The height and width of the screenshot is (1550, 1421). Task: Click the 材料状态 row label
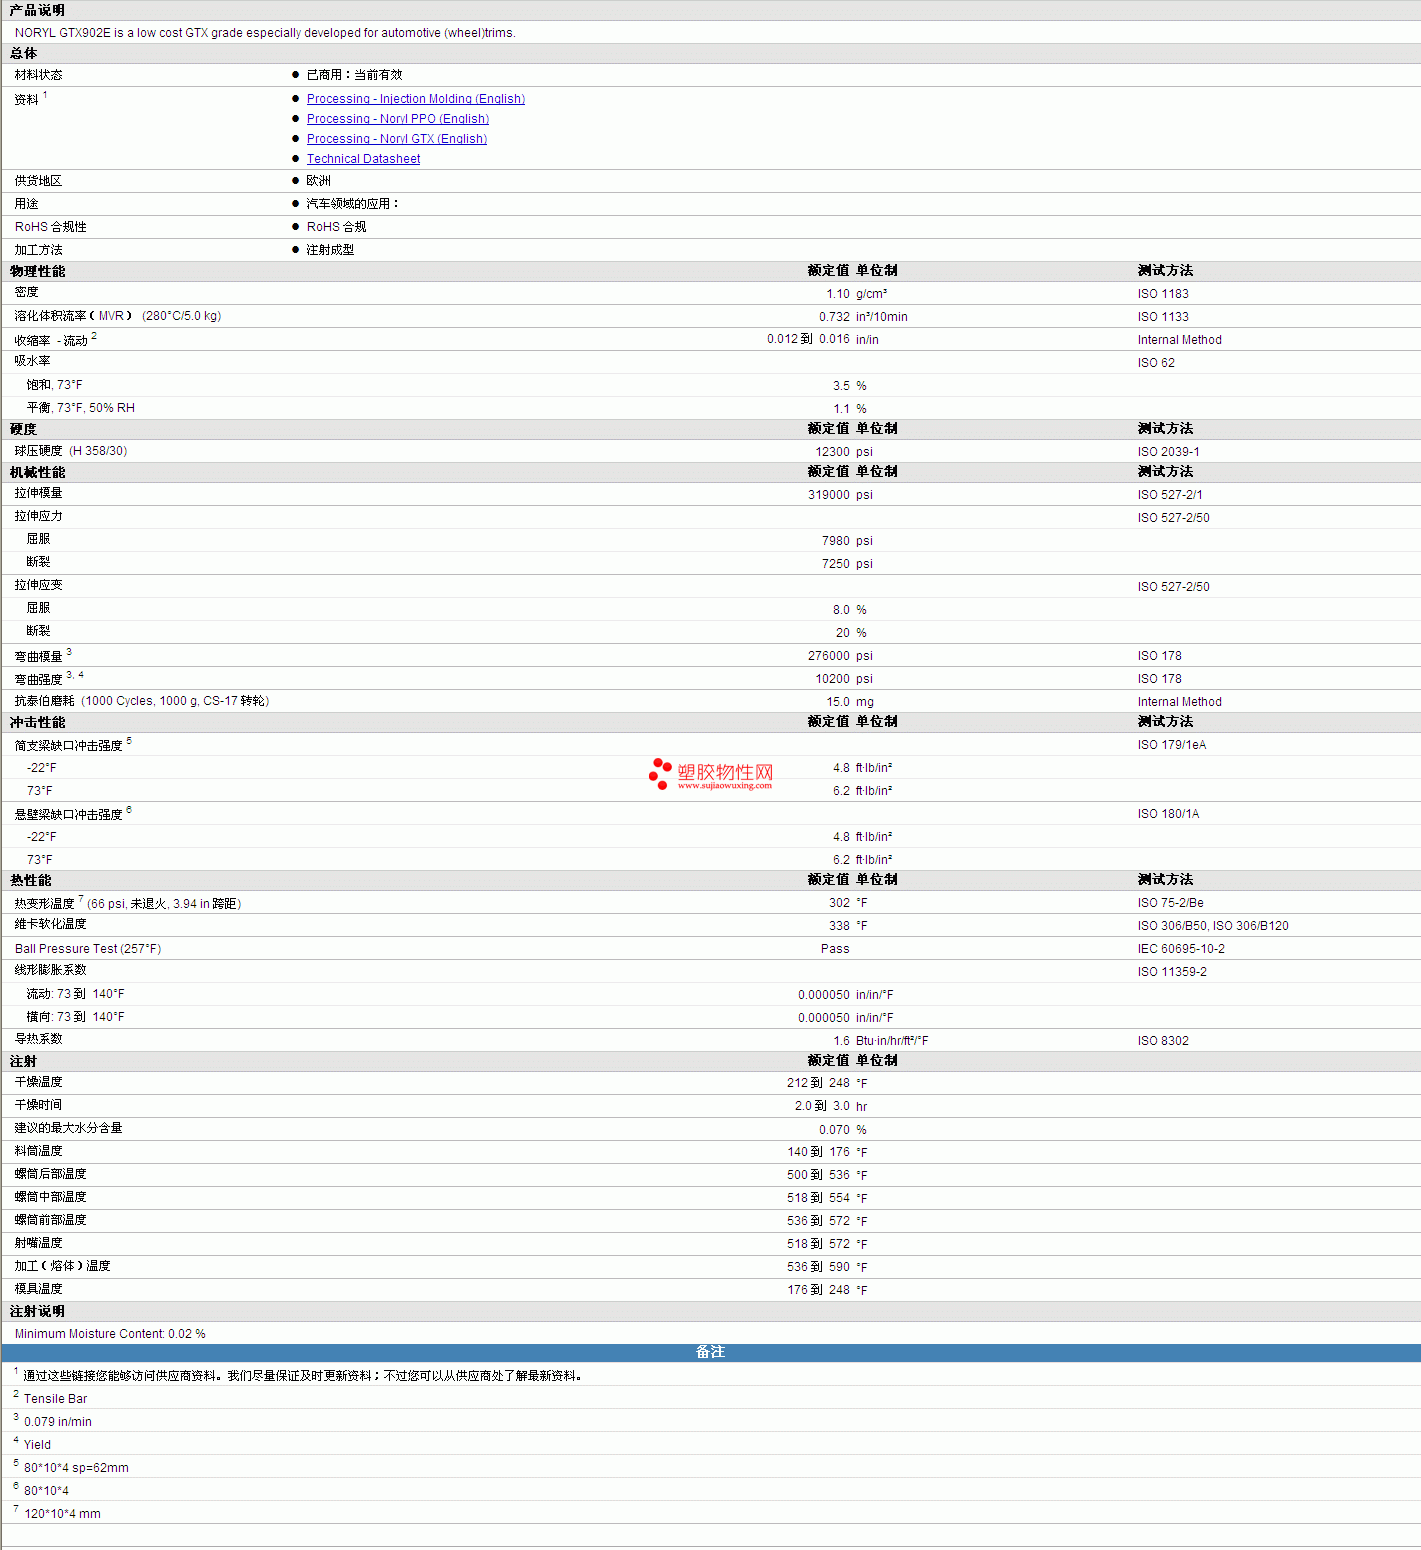click(38, 75)
